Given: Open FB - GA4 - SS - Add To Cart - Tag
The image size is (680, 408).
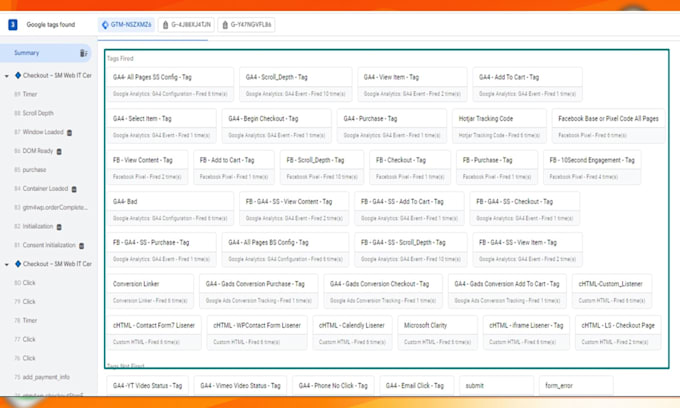Looking at the screenshot, I should [409, 209].
